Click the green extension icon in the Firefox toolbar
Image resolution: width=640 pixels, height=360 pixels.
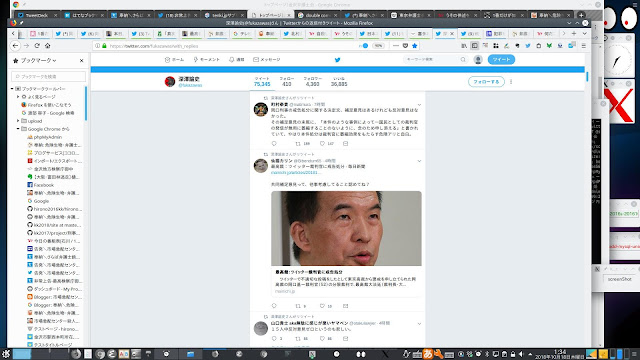coord(549,46)
